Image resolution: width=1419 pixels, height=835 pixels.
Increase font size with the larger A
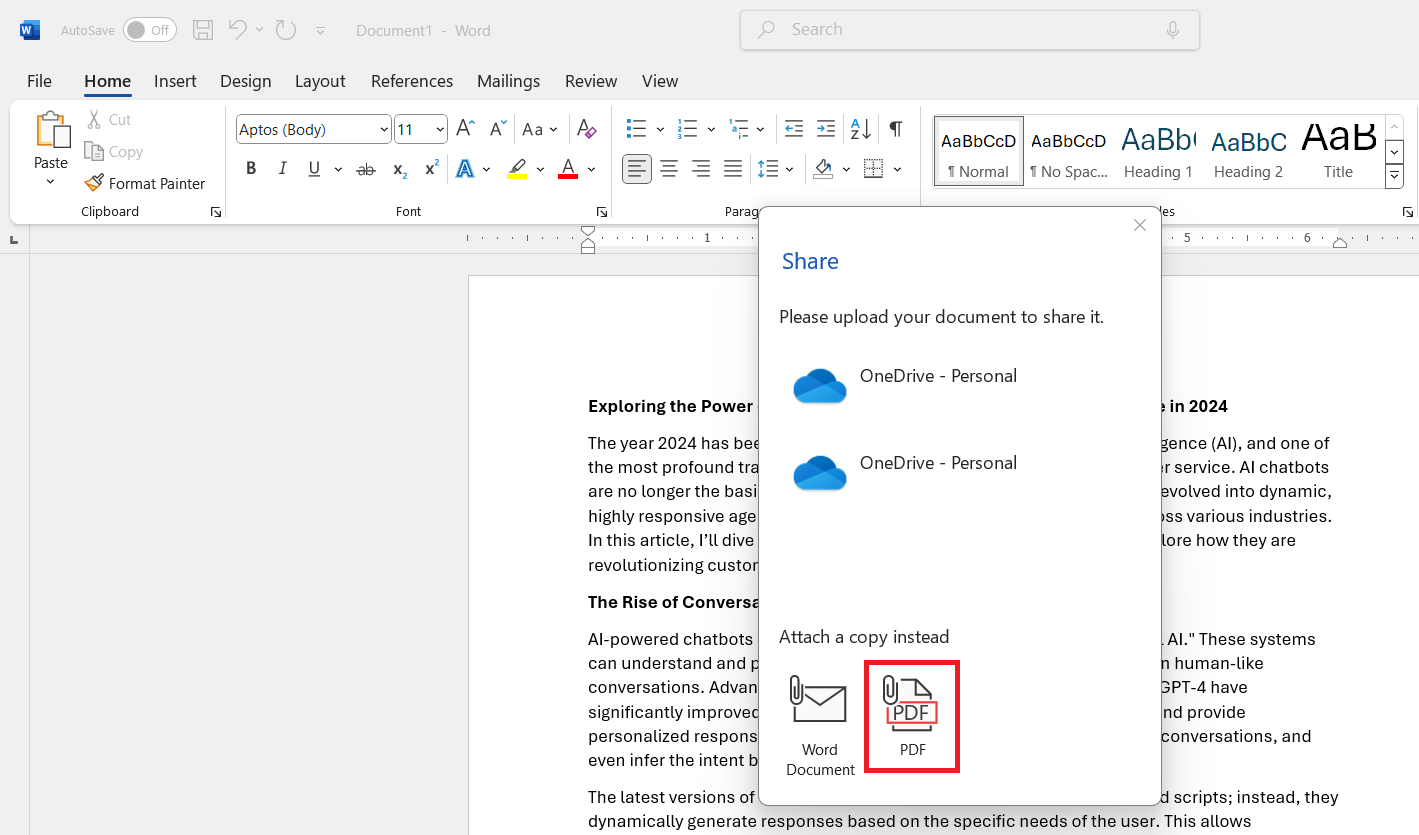pyautogui.click(x=465, y=129)
